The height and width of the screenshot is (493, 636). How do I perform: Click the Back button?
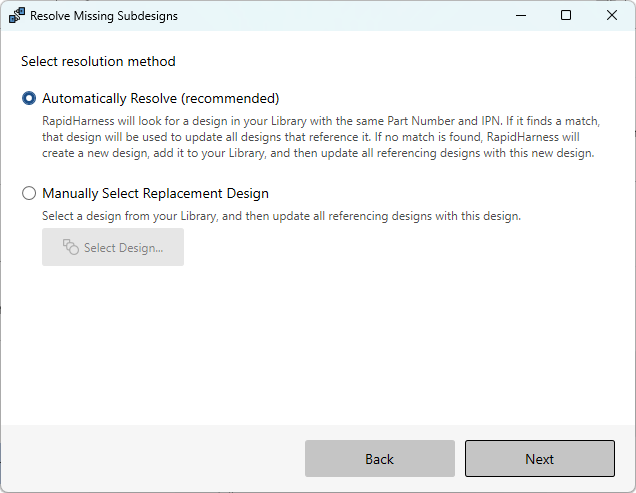pos(380,459)
